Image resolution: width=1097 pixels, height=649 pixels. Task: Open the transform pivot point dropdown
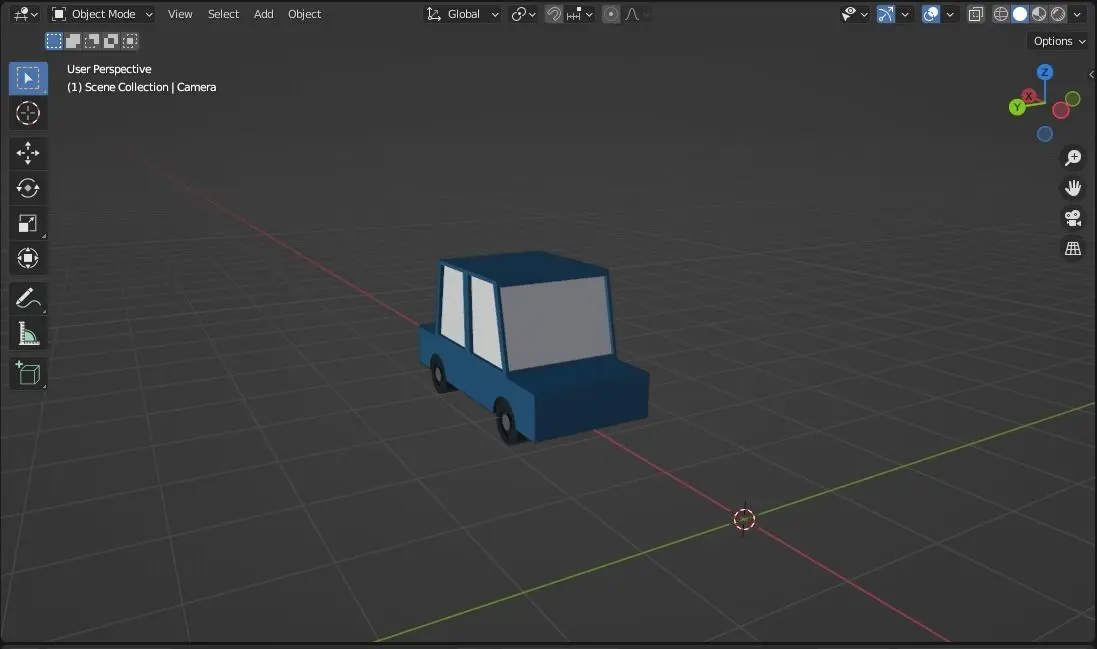[523, 14]
